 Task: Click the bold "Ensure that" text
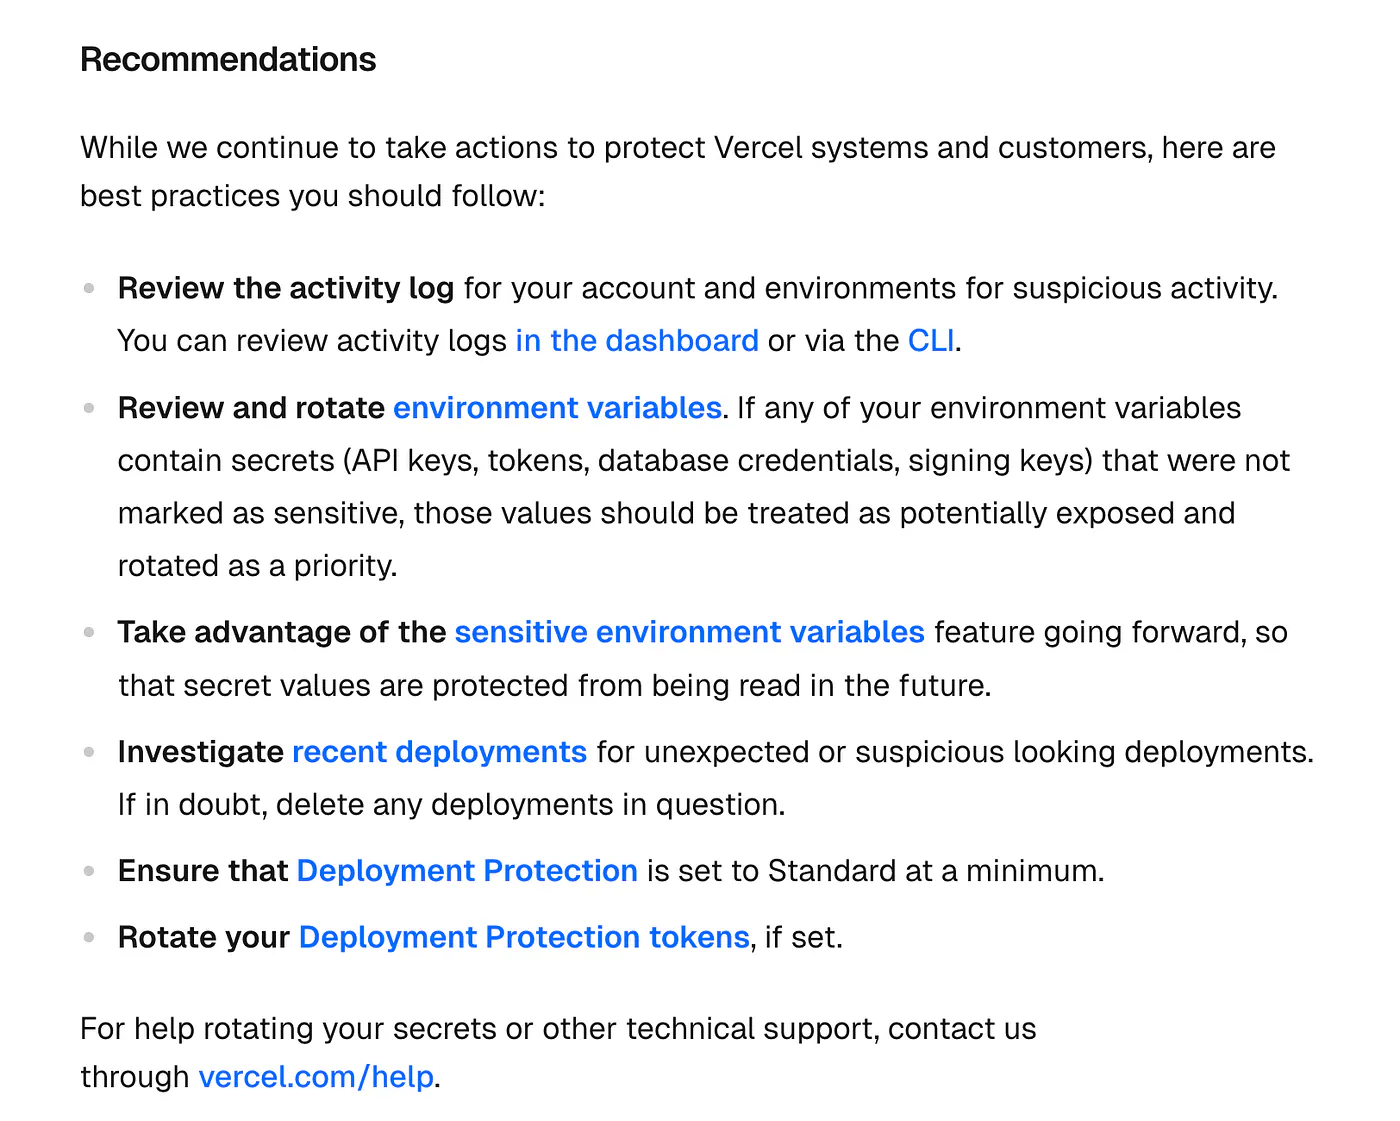click(203, 871)
